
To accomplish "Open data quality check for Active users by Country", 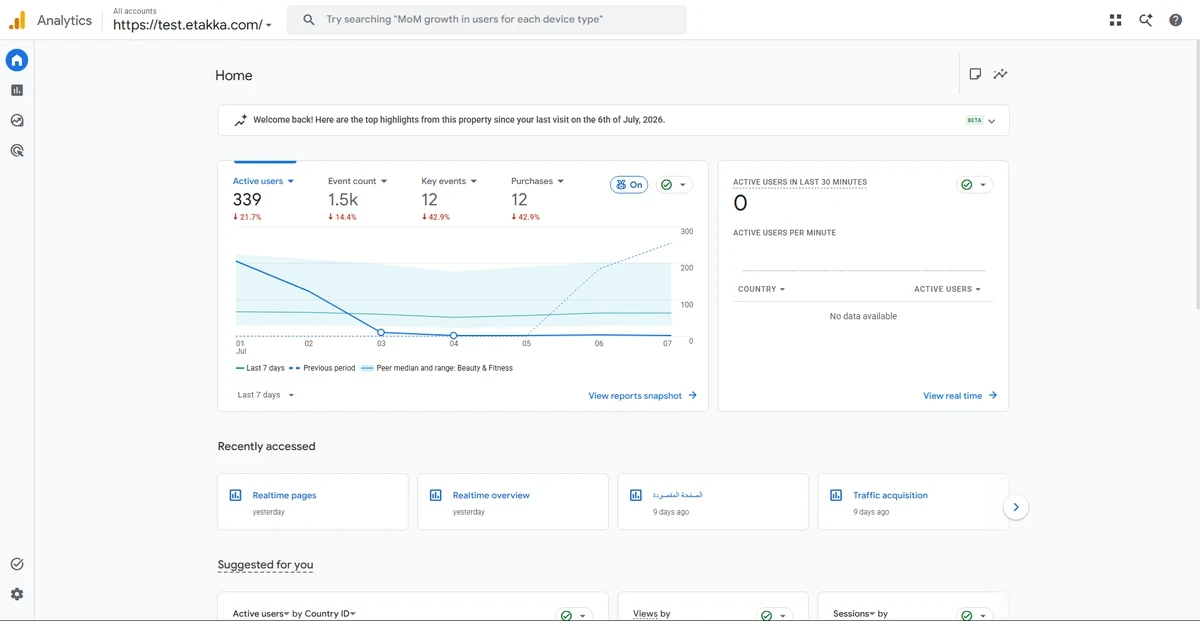I will [x=574, y=615].
